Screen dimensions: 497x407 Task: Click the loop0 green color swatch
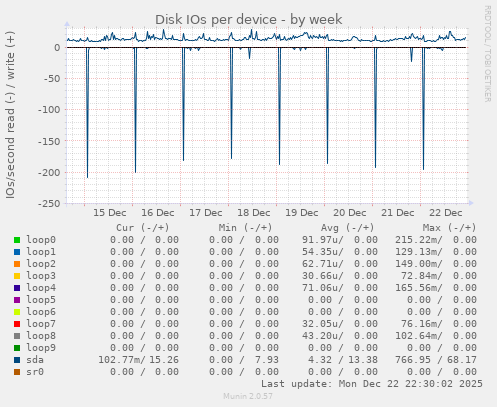point(17,240)
